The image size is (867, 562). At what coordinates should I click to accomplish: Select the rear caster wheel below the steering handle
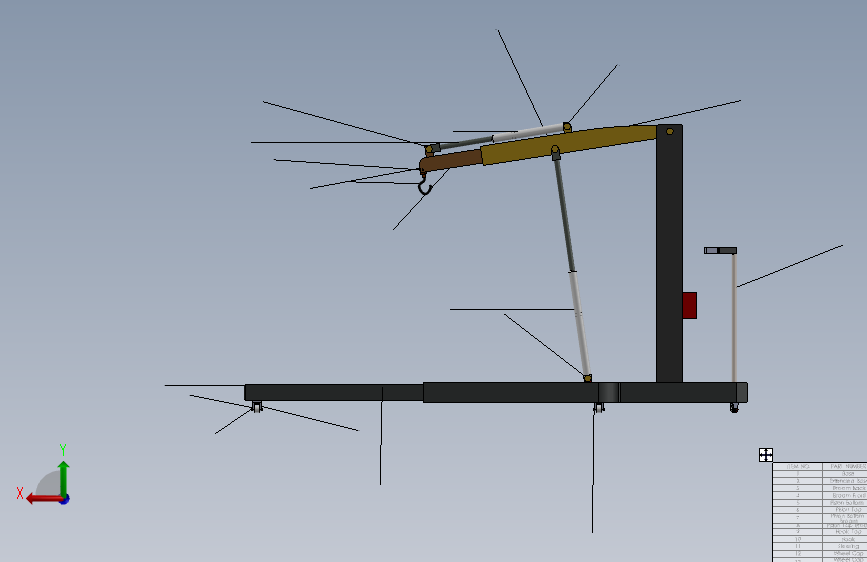pyautogui.click(x=734, y=408)
